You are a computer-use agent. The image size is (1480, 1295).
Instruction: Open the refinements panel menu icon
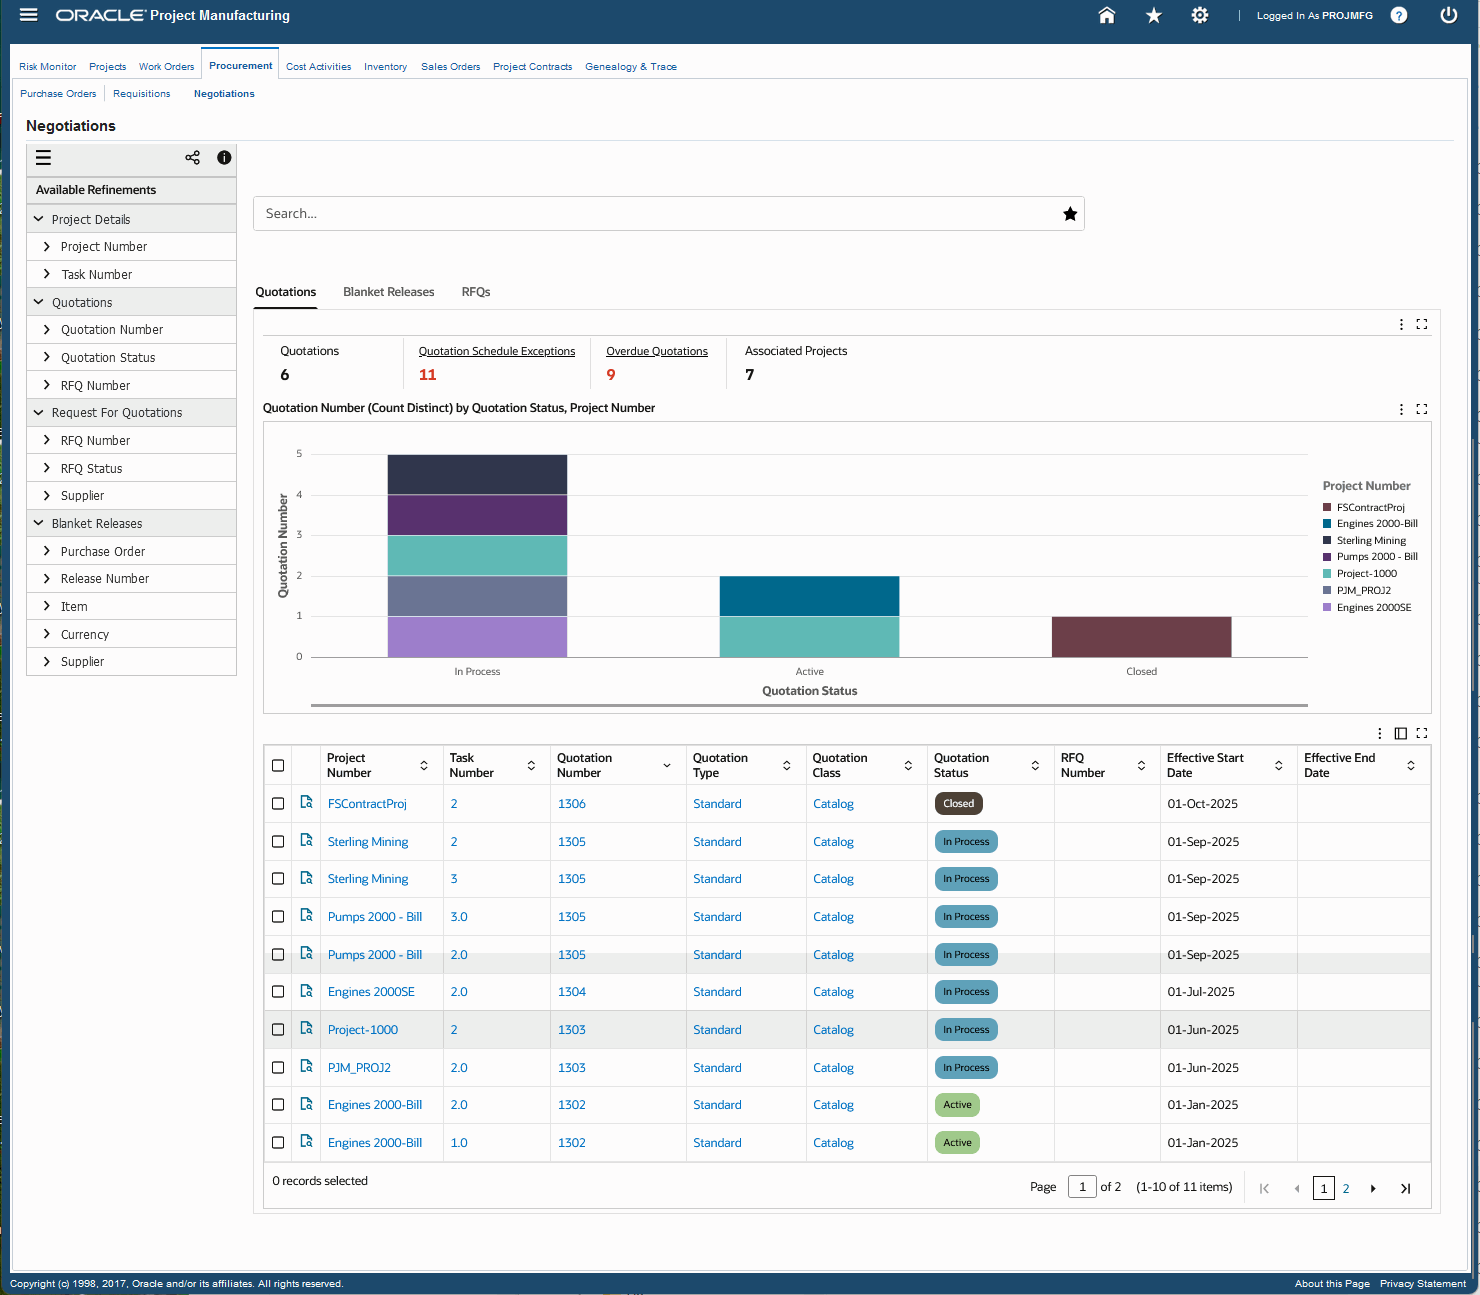(x=43, y=158)
